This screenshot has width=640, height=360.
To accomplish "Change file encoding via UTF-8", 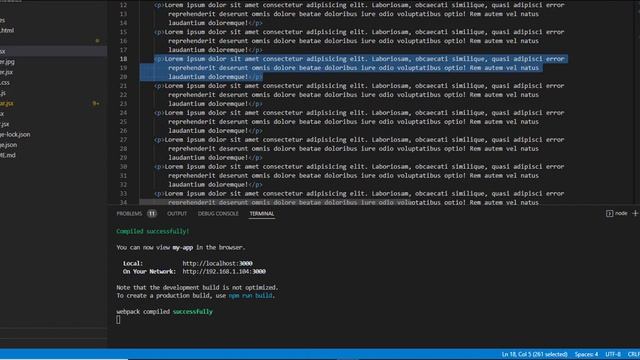I will coord(613,354).
